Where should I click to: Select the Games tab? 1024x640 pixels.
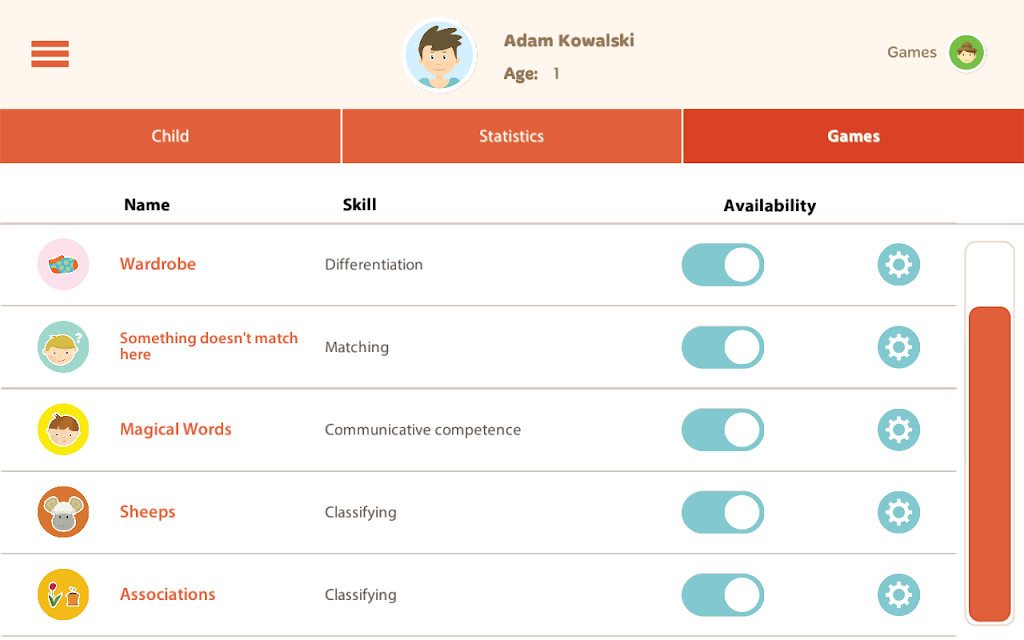(x=854, y=136)
